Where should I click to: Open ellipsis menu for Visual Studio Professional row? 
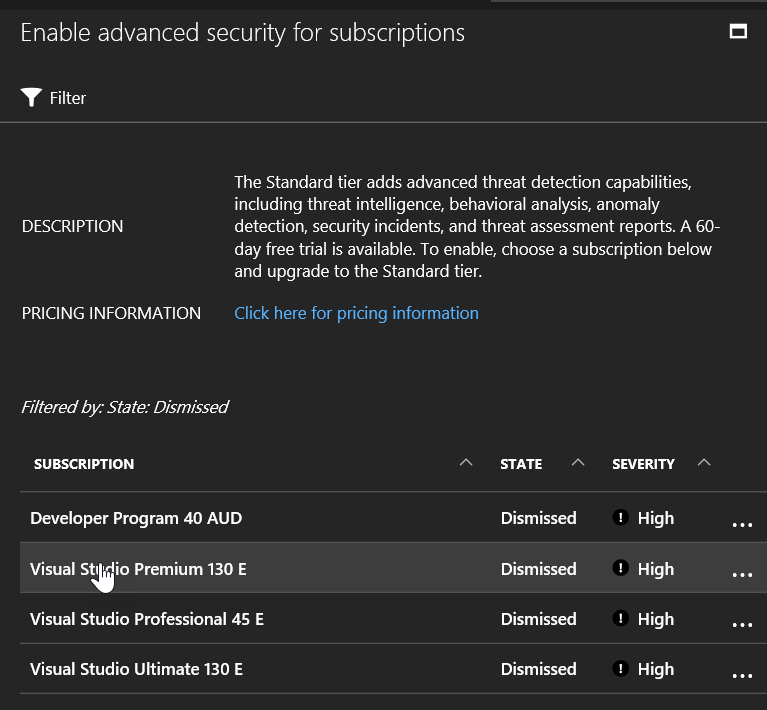(742, 624)
